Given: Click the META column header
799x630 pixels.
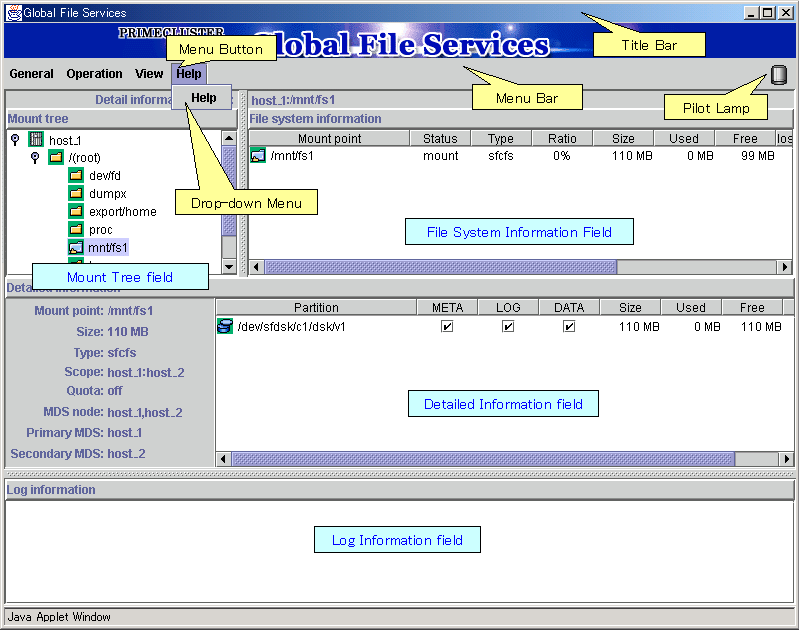Looking at the screenshot, I should point(447,307).
